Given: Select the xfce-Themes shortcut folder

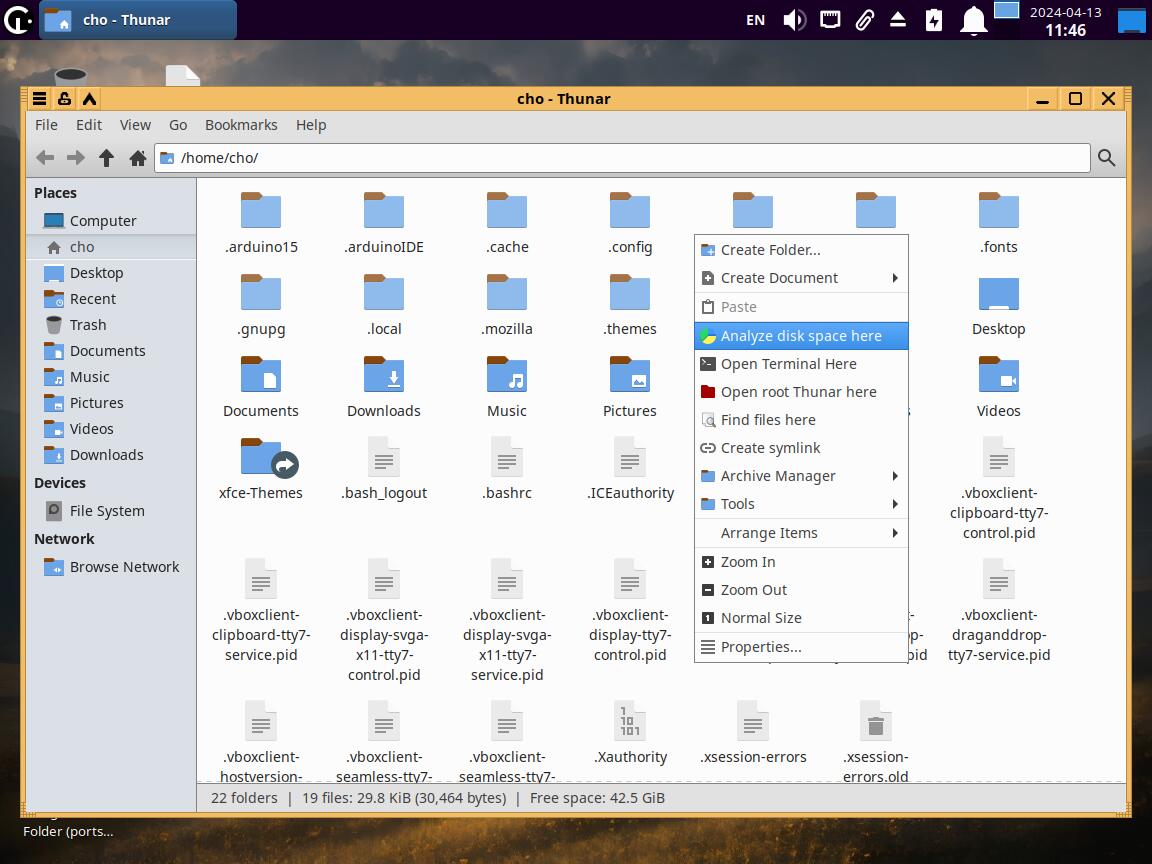Looking at the screenshot, I should [261, 458].
